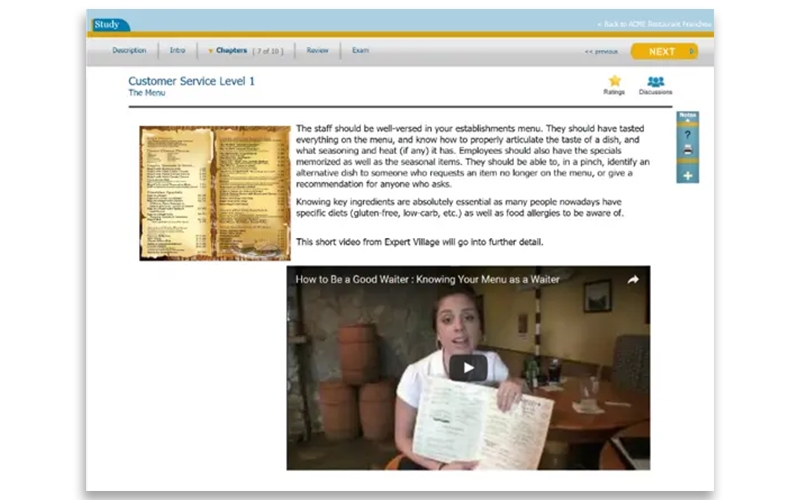Click the print icon in side panel
Image resolution: width=800 pixels, height=500 pixels.
(x=687, y=153)
